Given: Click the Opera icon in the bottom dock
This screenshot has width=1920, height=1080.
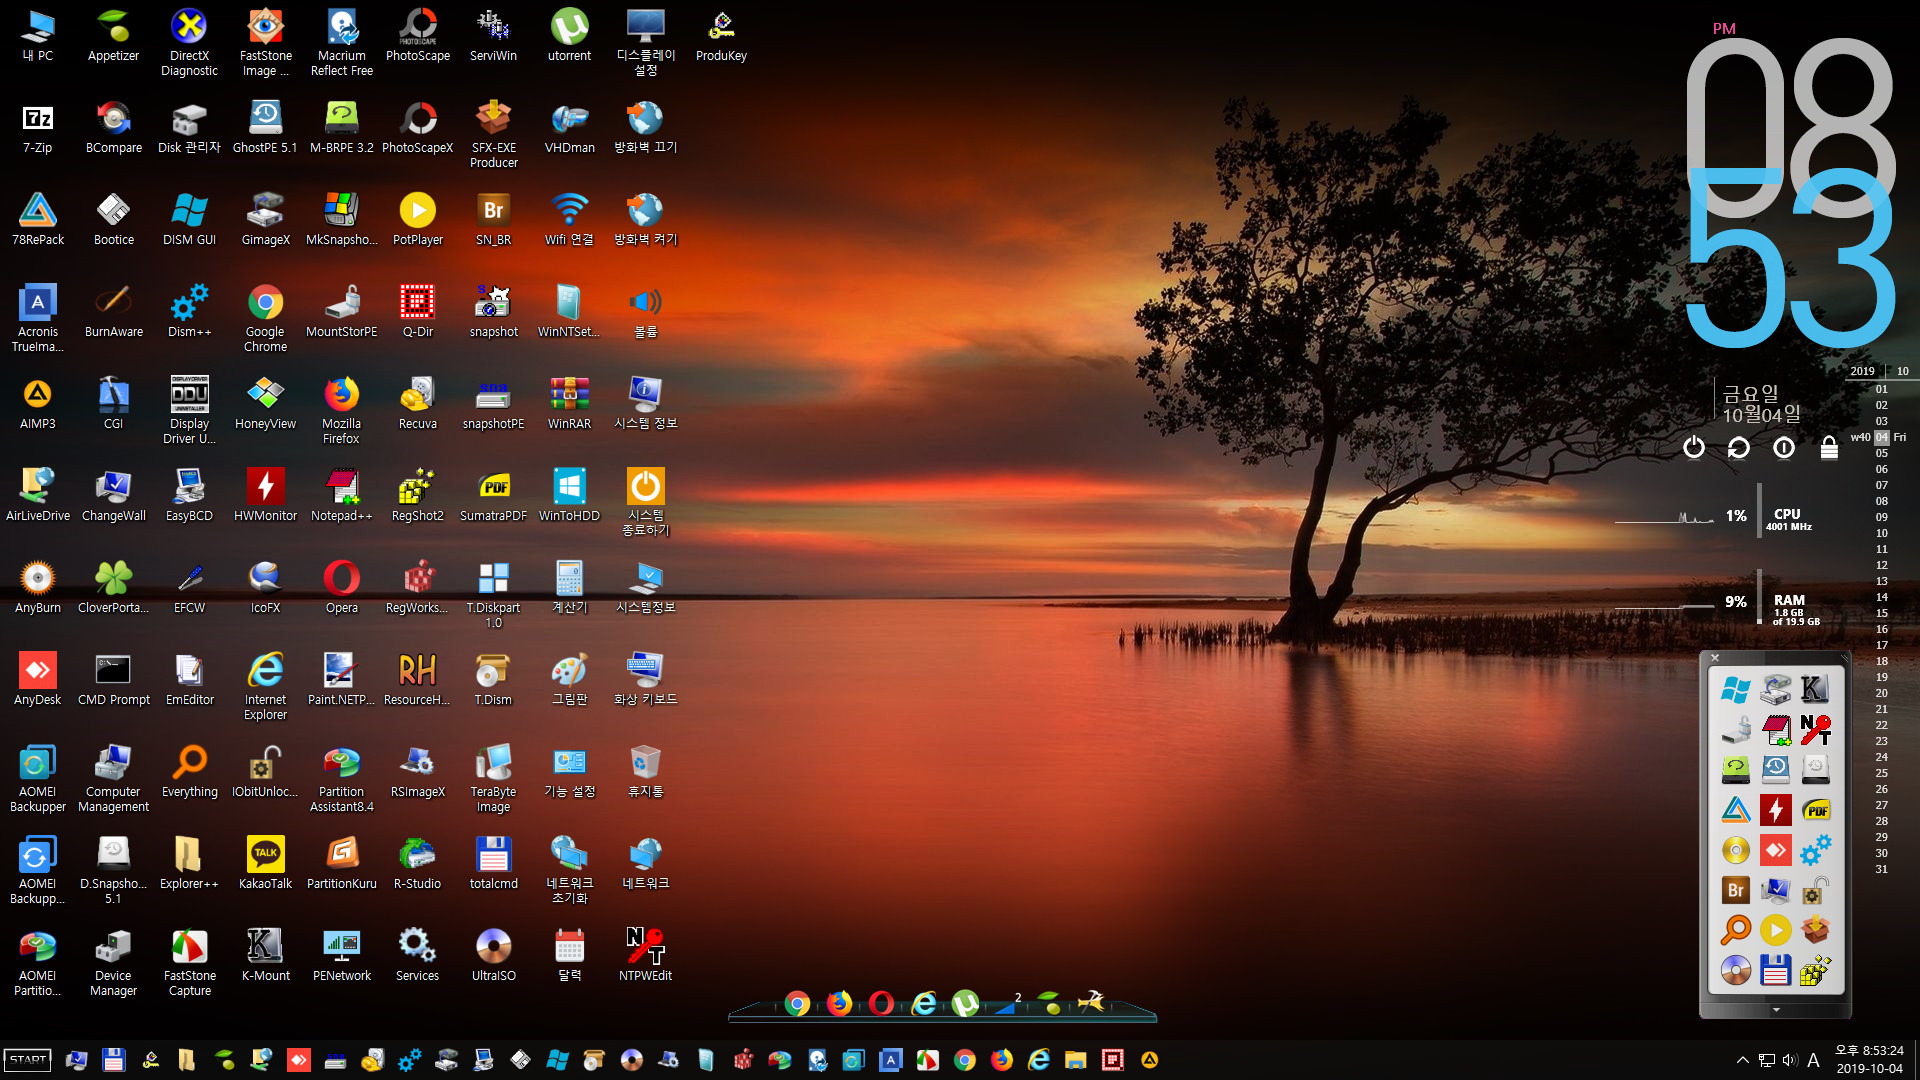Looking at the screenshot, I should coord(881,1003).
